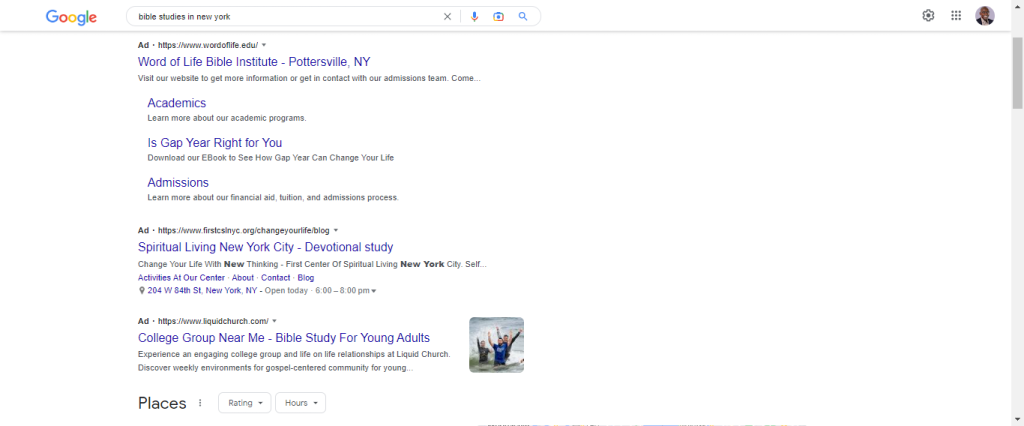Open the Admissions sitelink
Image resolution: width=1024 pixels, height=426 pixels.
click(178, 182)
